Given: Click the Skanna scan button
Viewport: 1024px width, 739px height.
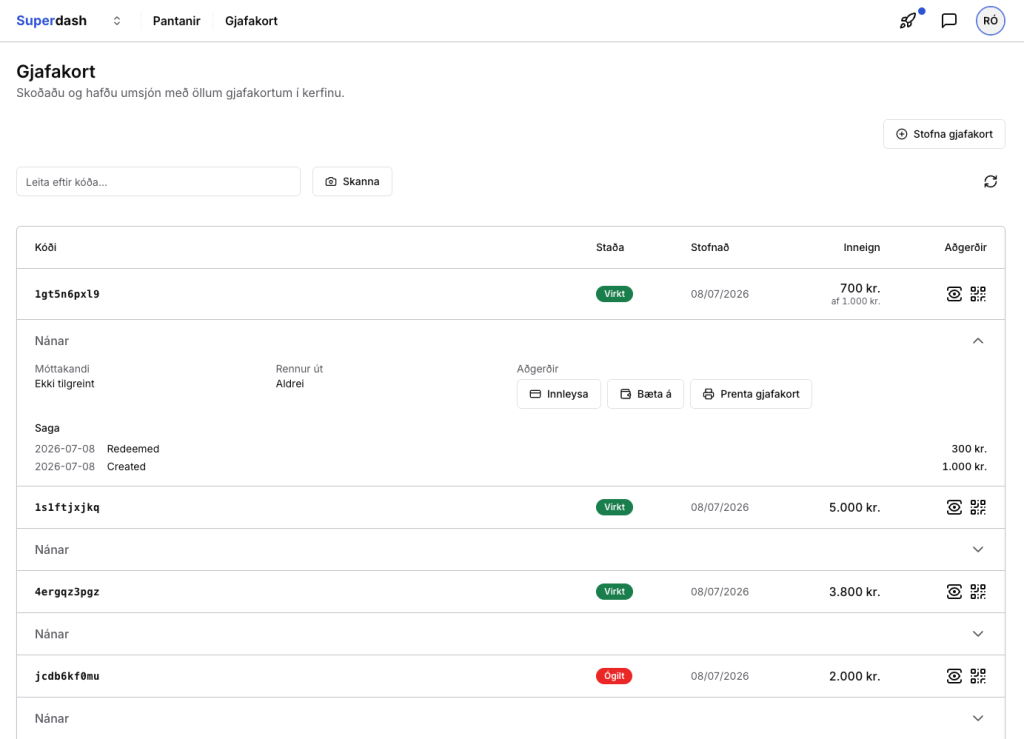Looking at the screenshot, I should click(352, 181).
